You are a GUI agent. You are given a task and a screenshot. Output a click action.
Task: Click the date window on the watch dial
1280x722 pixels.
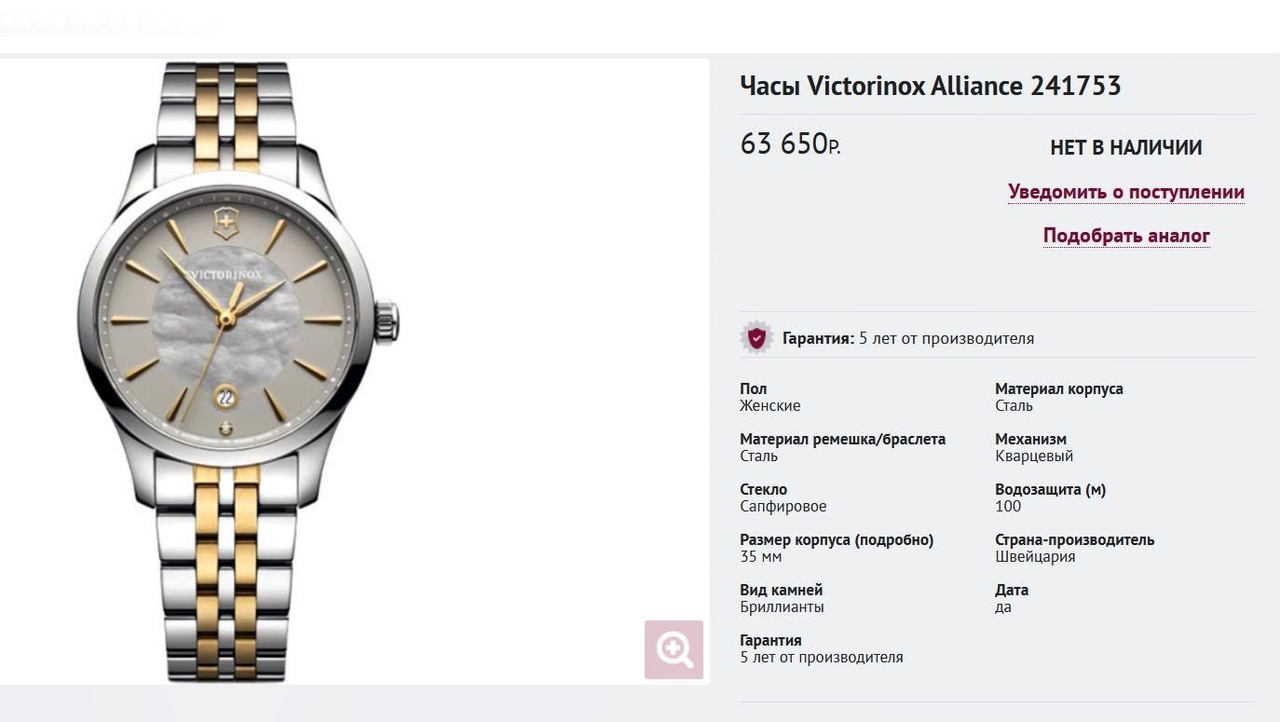click(226, 397)
